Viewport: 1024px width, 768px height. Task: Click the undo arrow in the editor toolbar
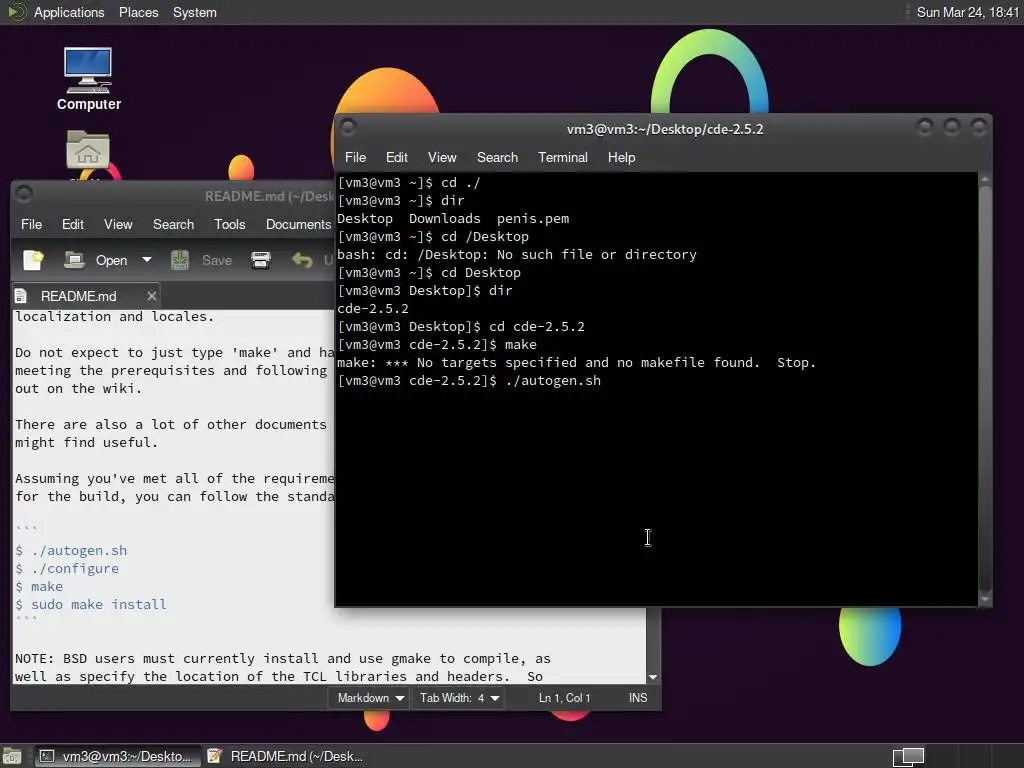pyautogui.click(x=302, y=260)
